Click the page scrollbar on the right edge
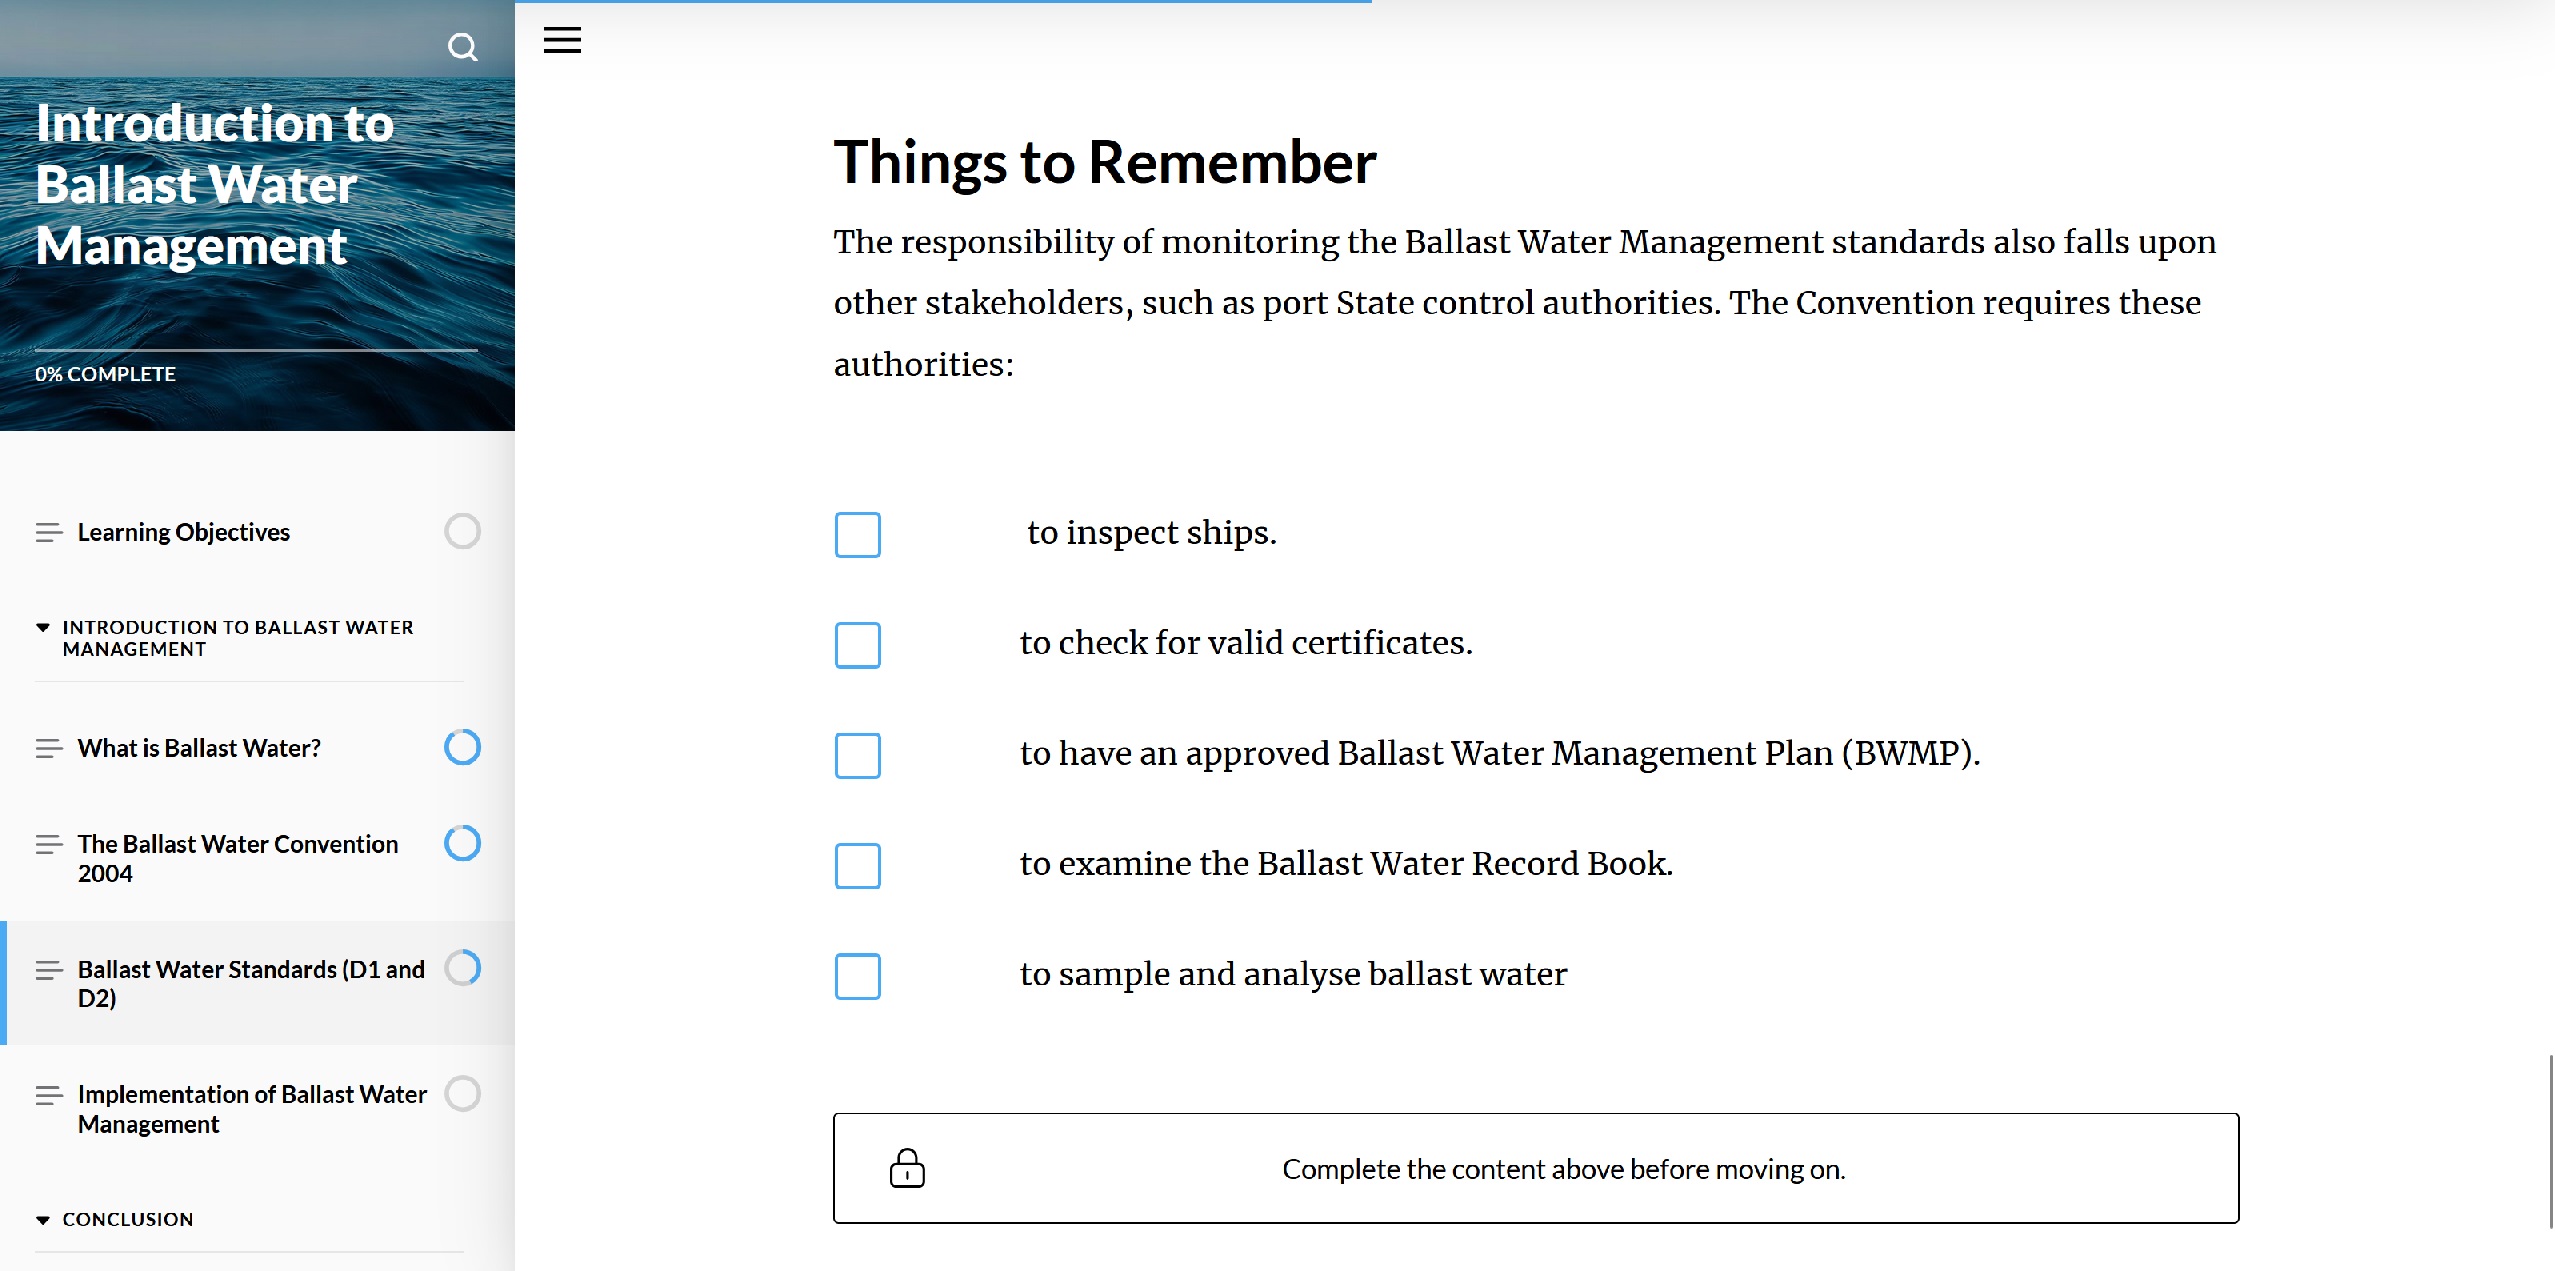The height and width of the screenshot is (1271, 2555). click(x=2549, y=1140)
